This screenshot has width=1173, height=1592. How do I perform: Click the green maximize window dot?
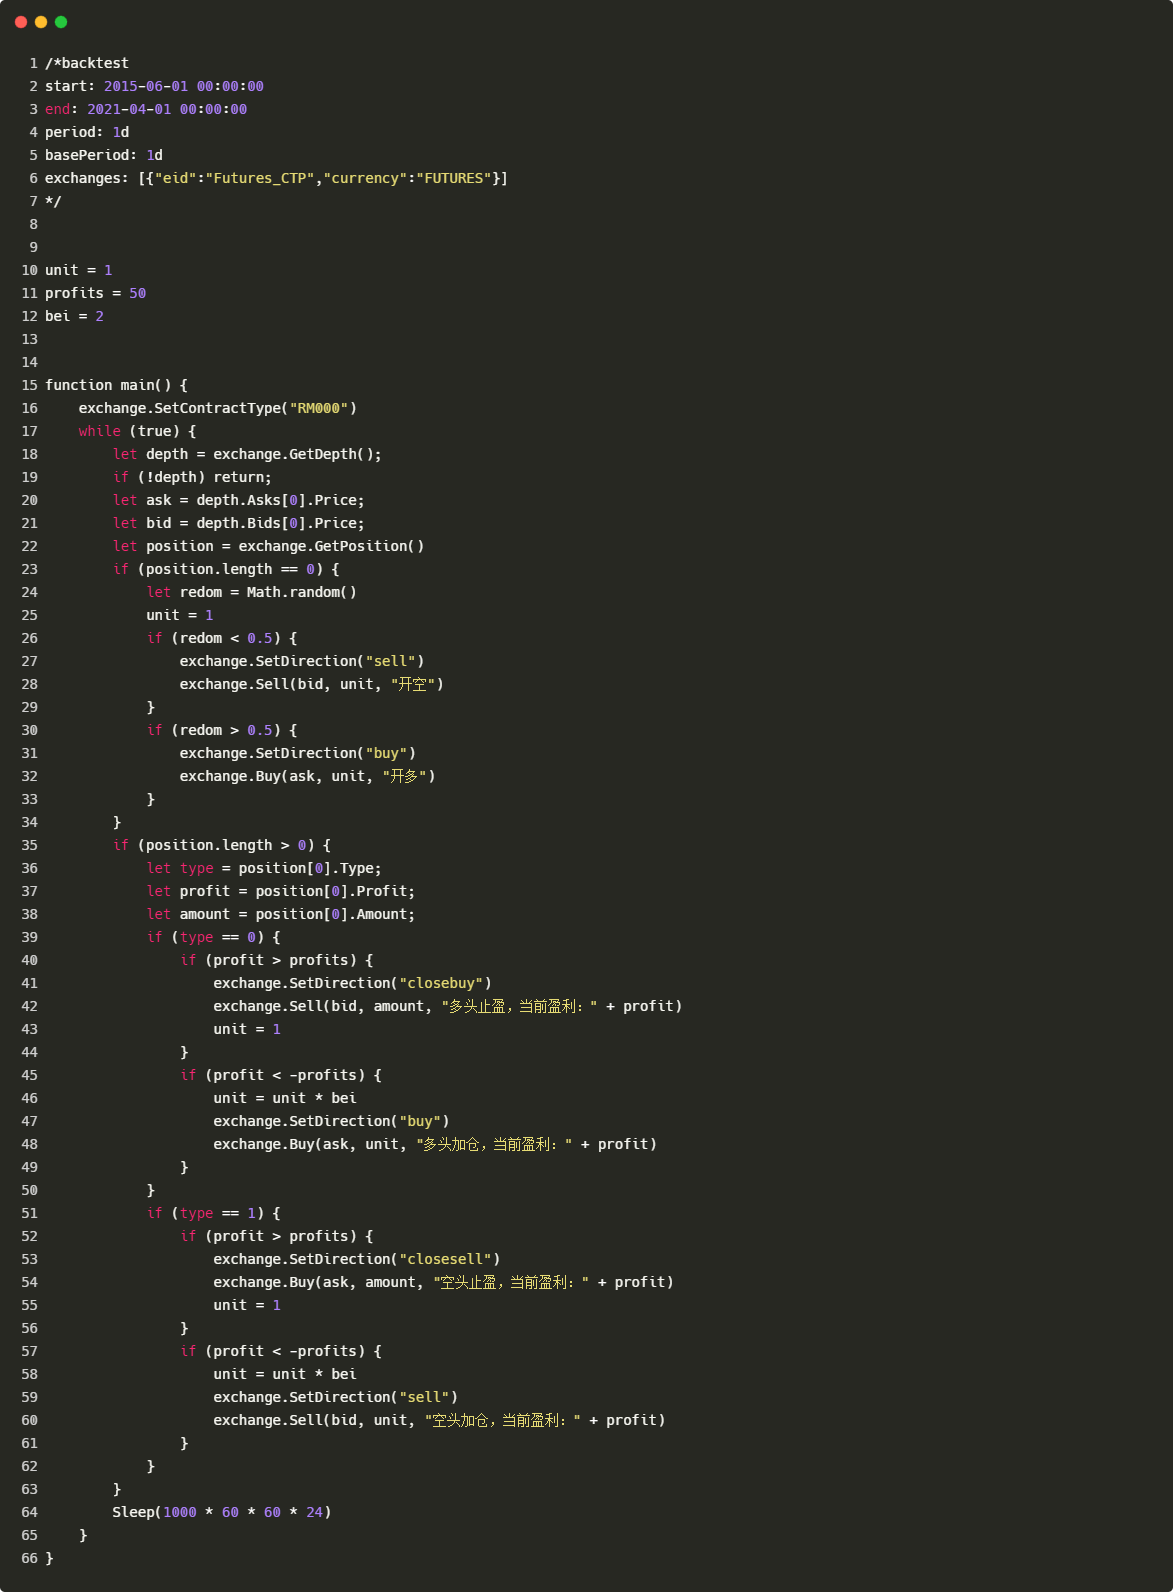coord(61,22)
